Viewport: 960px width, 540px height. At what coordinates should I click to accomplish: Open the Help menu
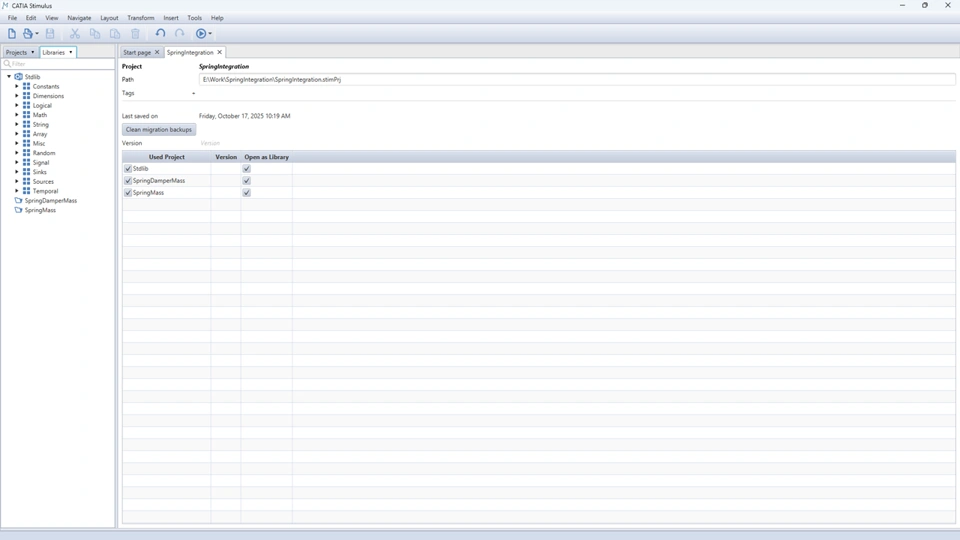[217, 18]
